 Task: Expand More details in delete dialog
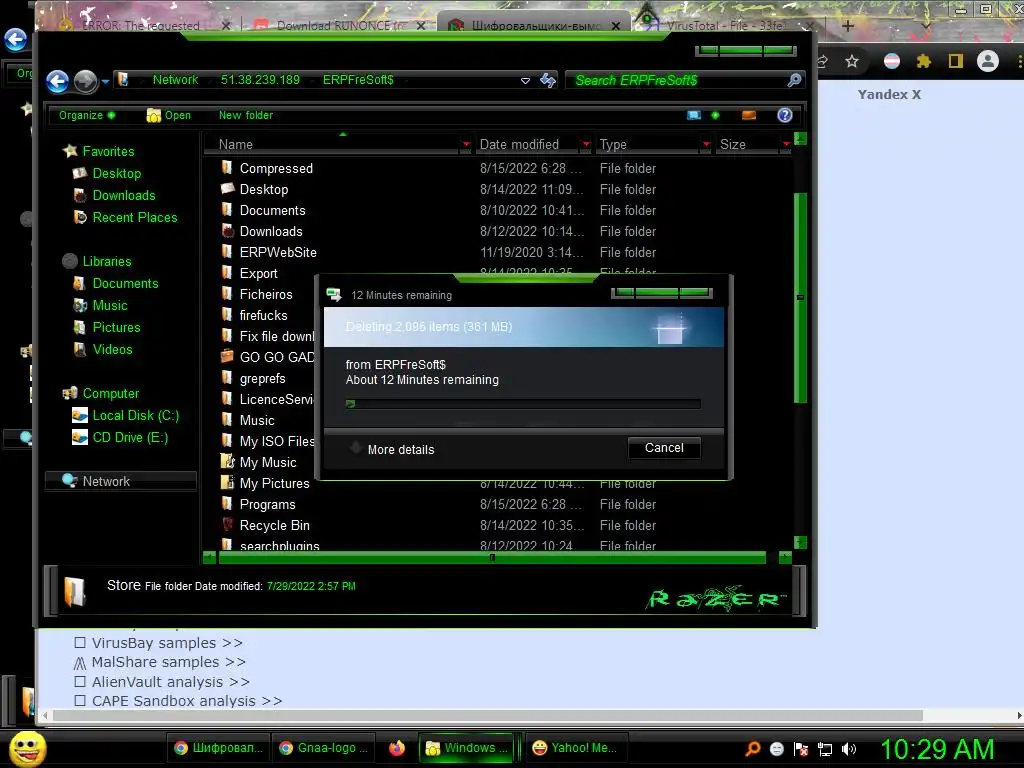click(x=392, y=449)
